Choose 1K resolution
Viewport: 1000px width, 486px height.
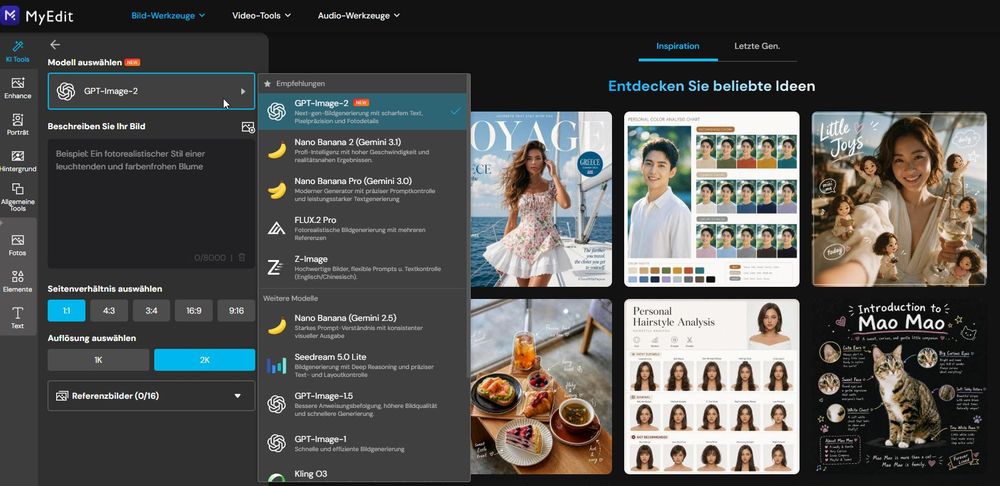coord(98,360)
